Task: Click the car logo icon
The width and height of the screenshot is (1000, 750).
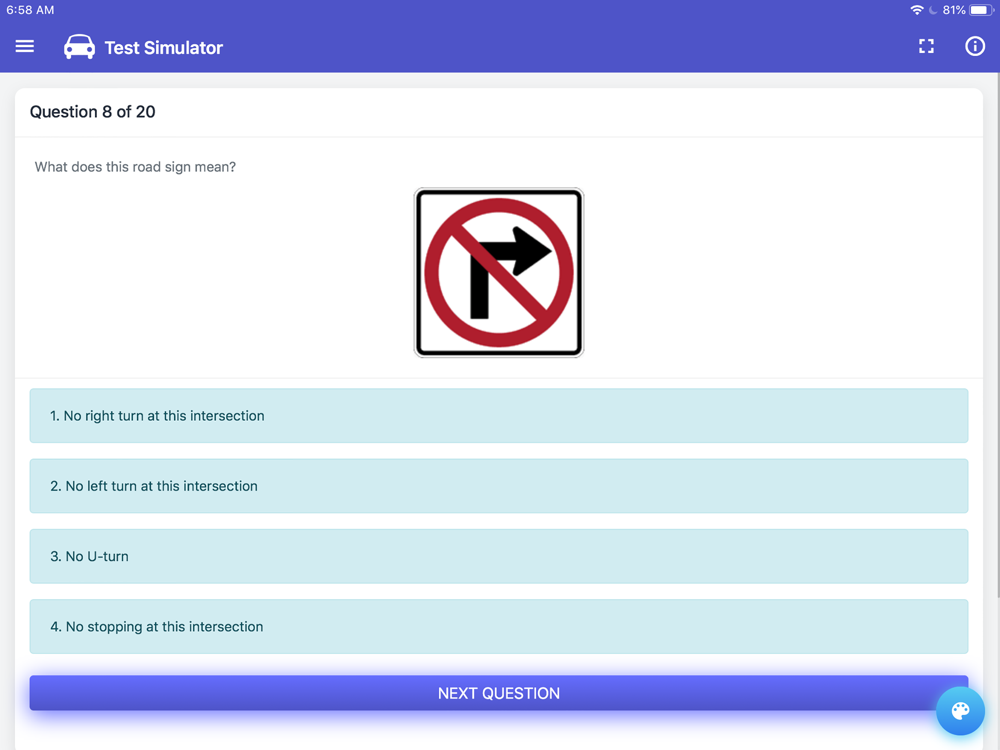Action: [x=79, y=47]
